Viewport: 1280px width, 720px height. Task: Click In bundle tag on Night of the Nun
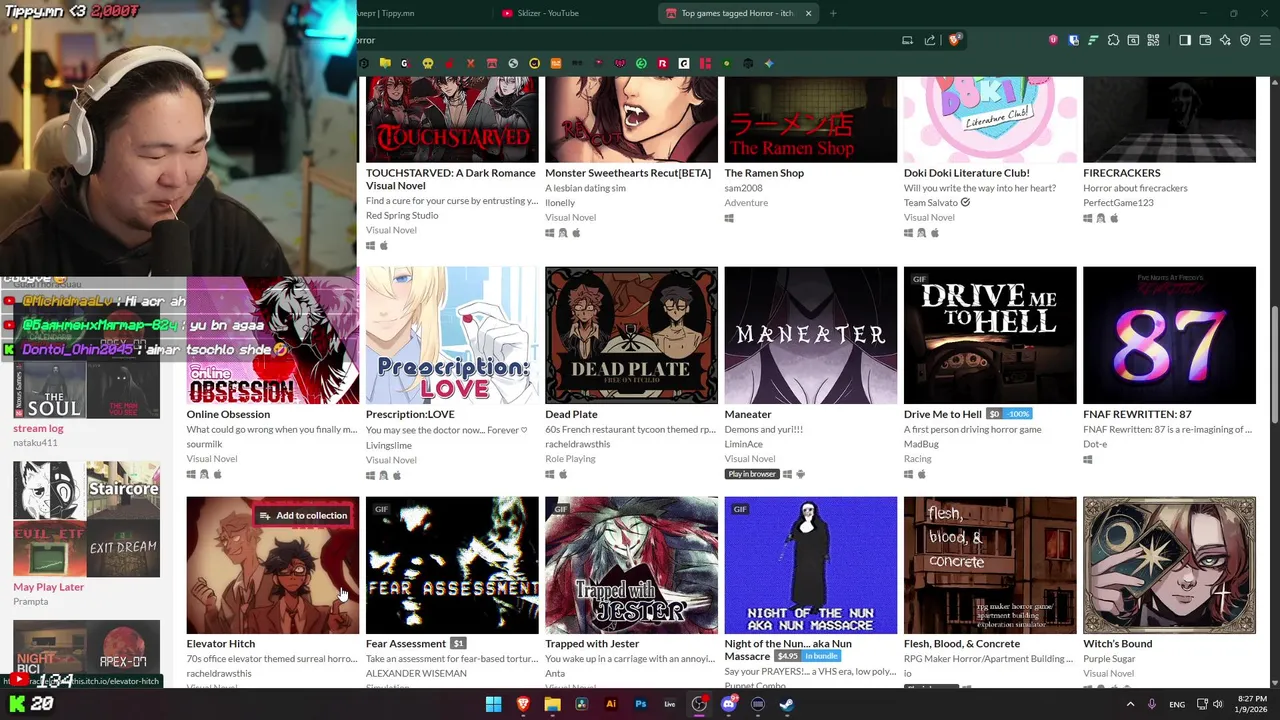pyautogui.click(x=821, y=656)
